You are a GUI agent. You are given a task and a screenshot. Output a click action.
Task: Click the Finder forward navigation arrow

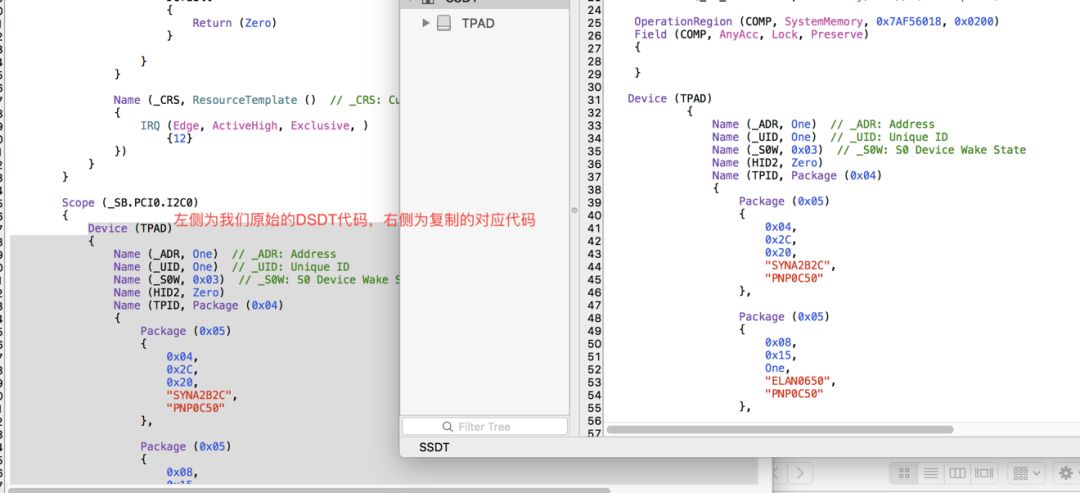pos(801,472)
